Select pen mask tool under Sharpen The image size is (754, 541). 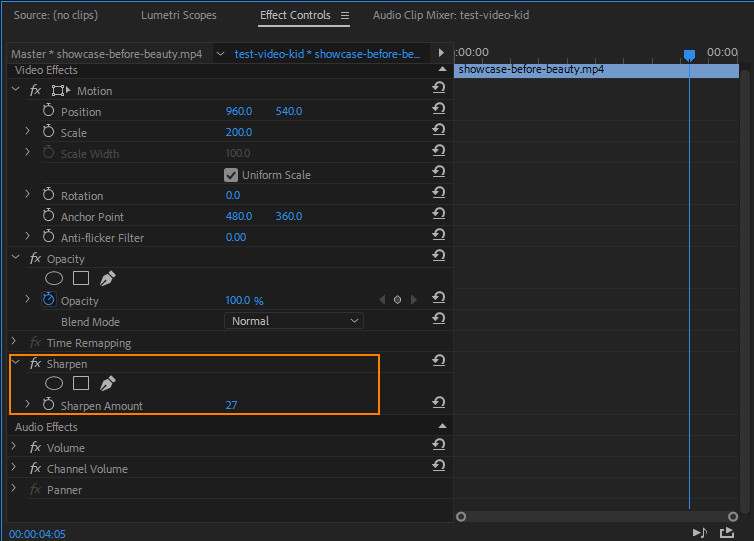107,383
